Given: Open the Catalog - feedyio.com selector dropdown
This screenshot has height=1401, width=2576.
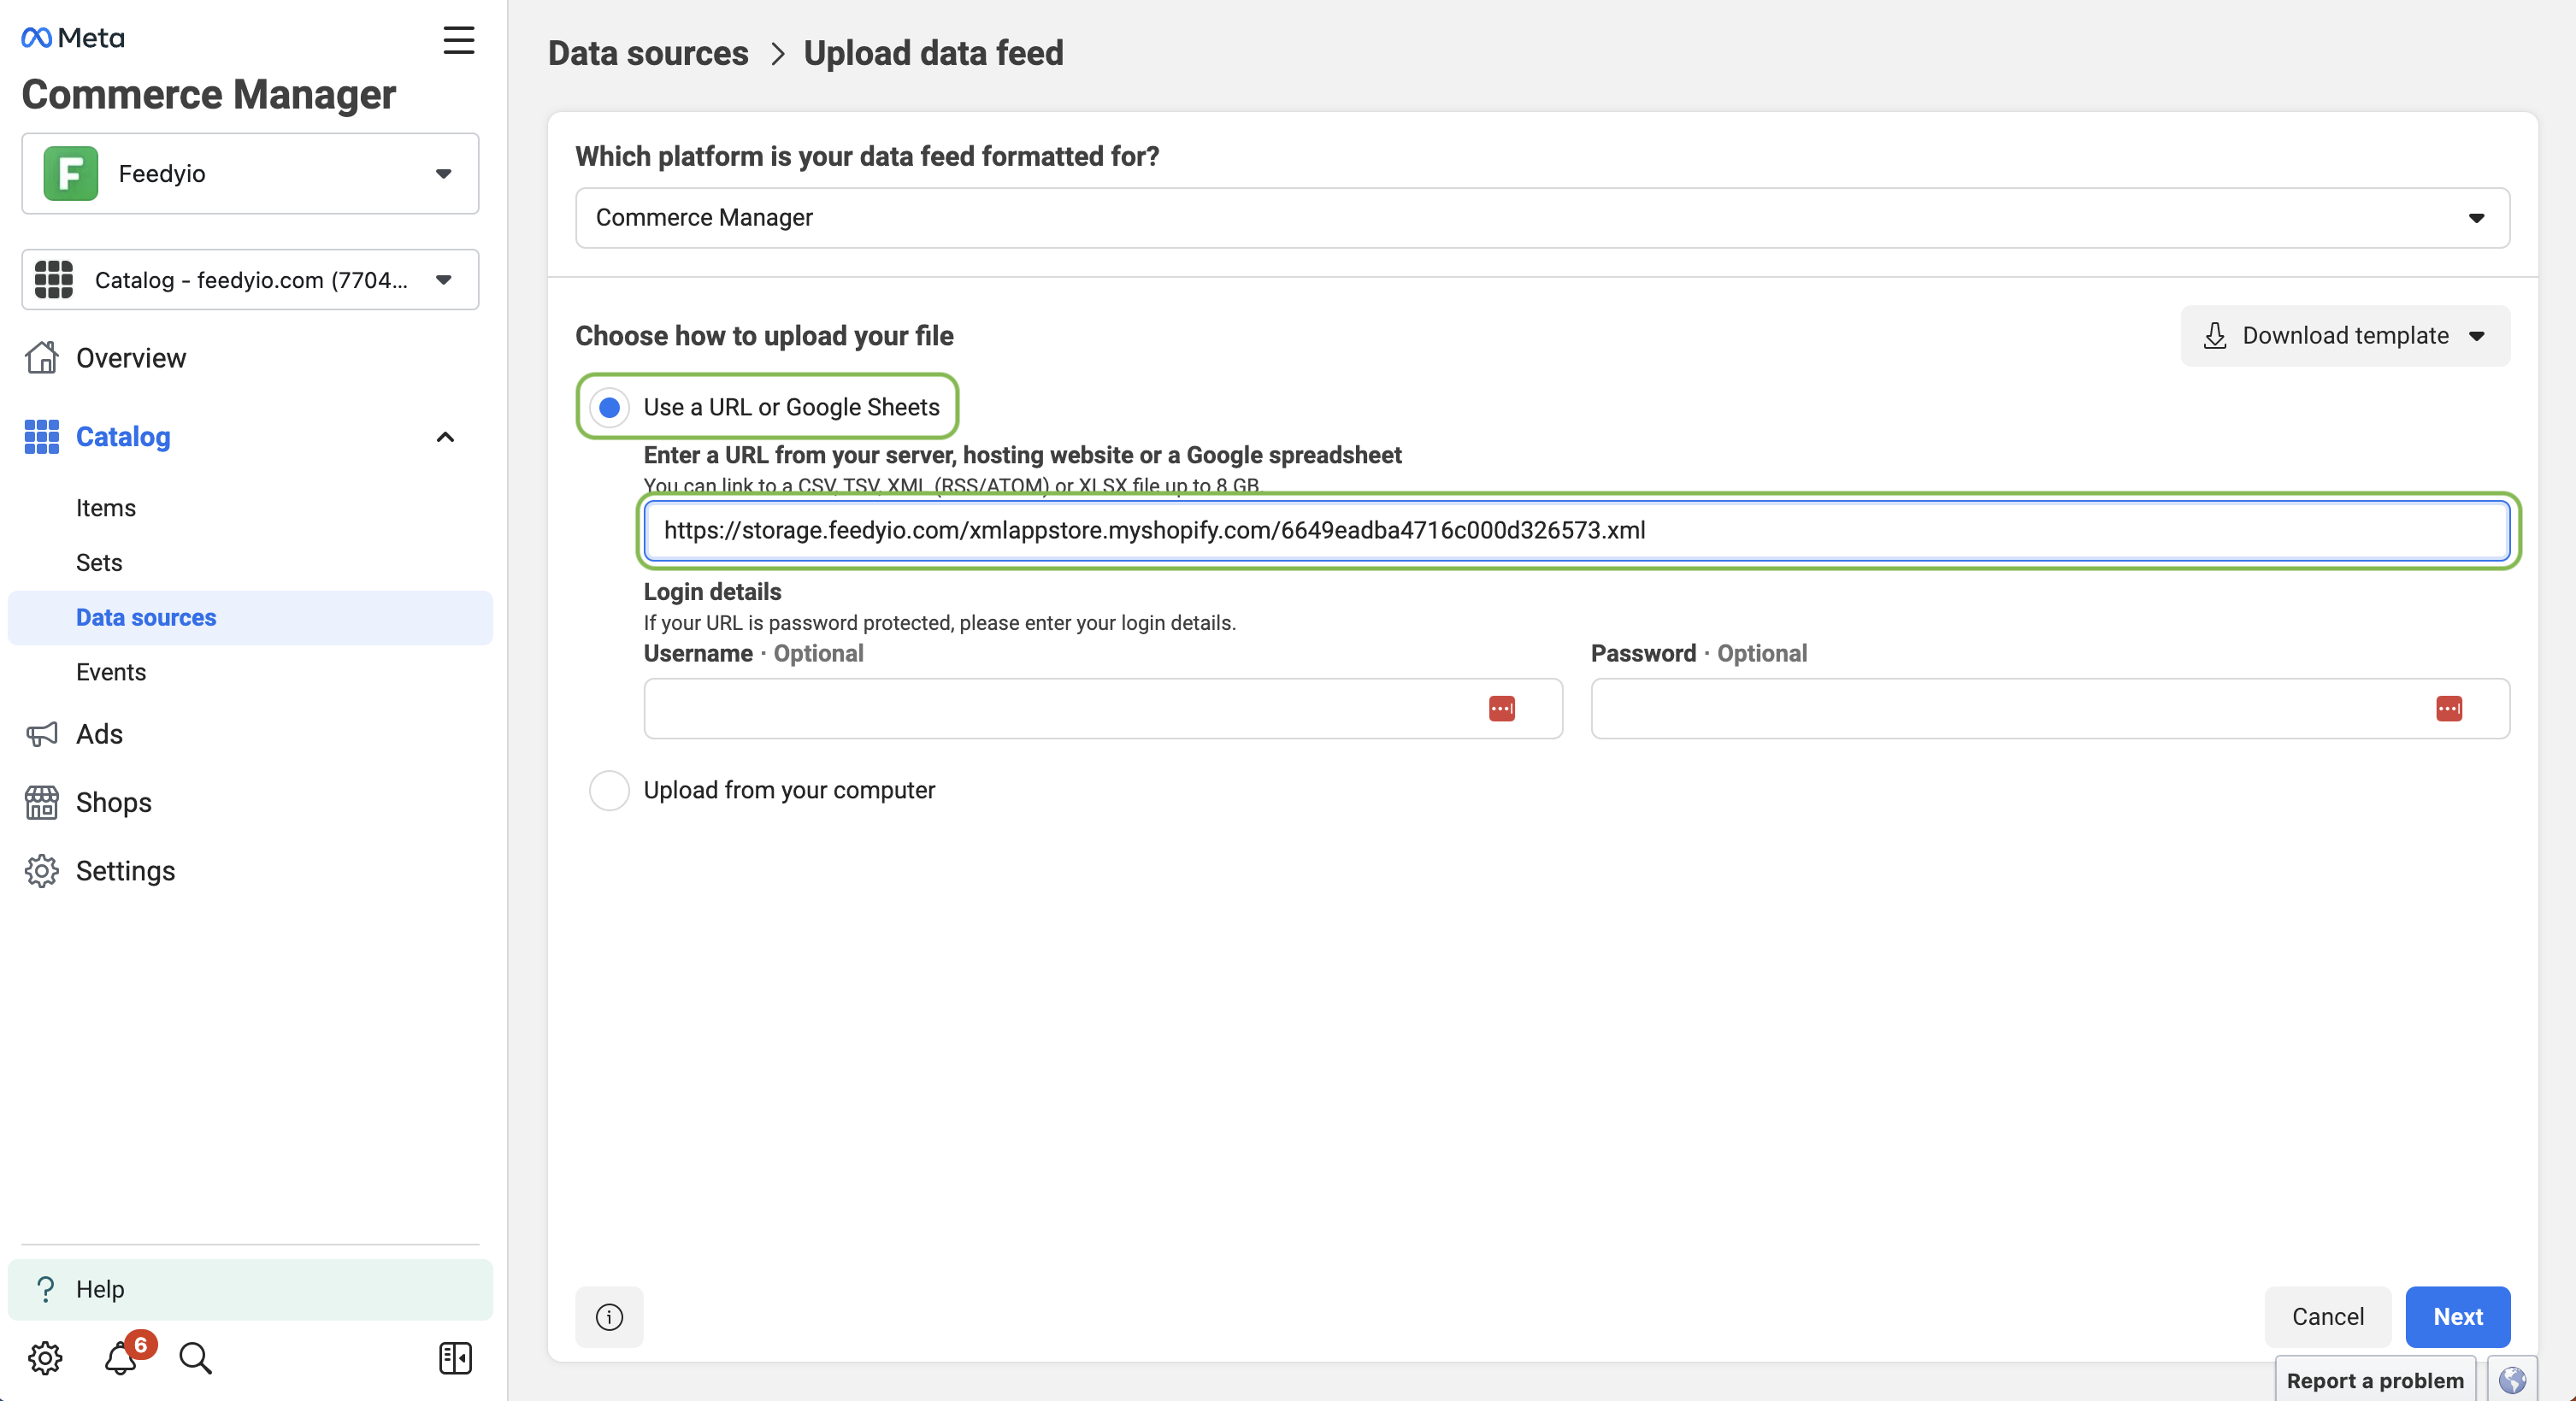Looking at the screenshot, I should [250, 279].
